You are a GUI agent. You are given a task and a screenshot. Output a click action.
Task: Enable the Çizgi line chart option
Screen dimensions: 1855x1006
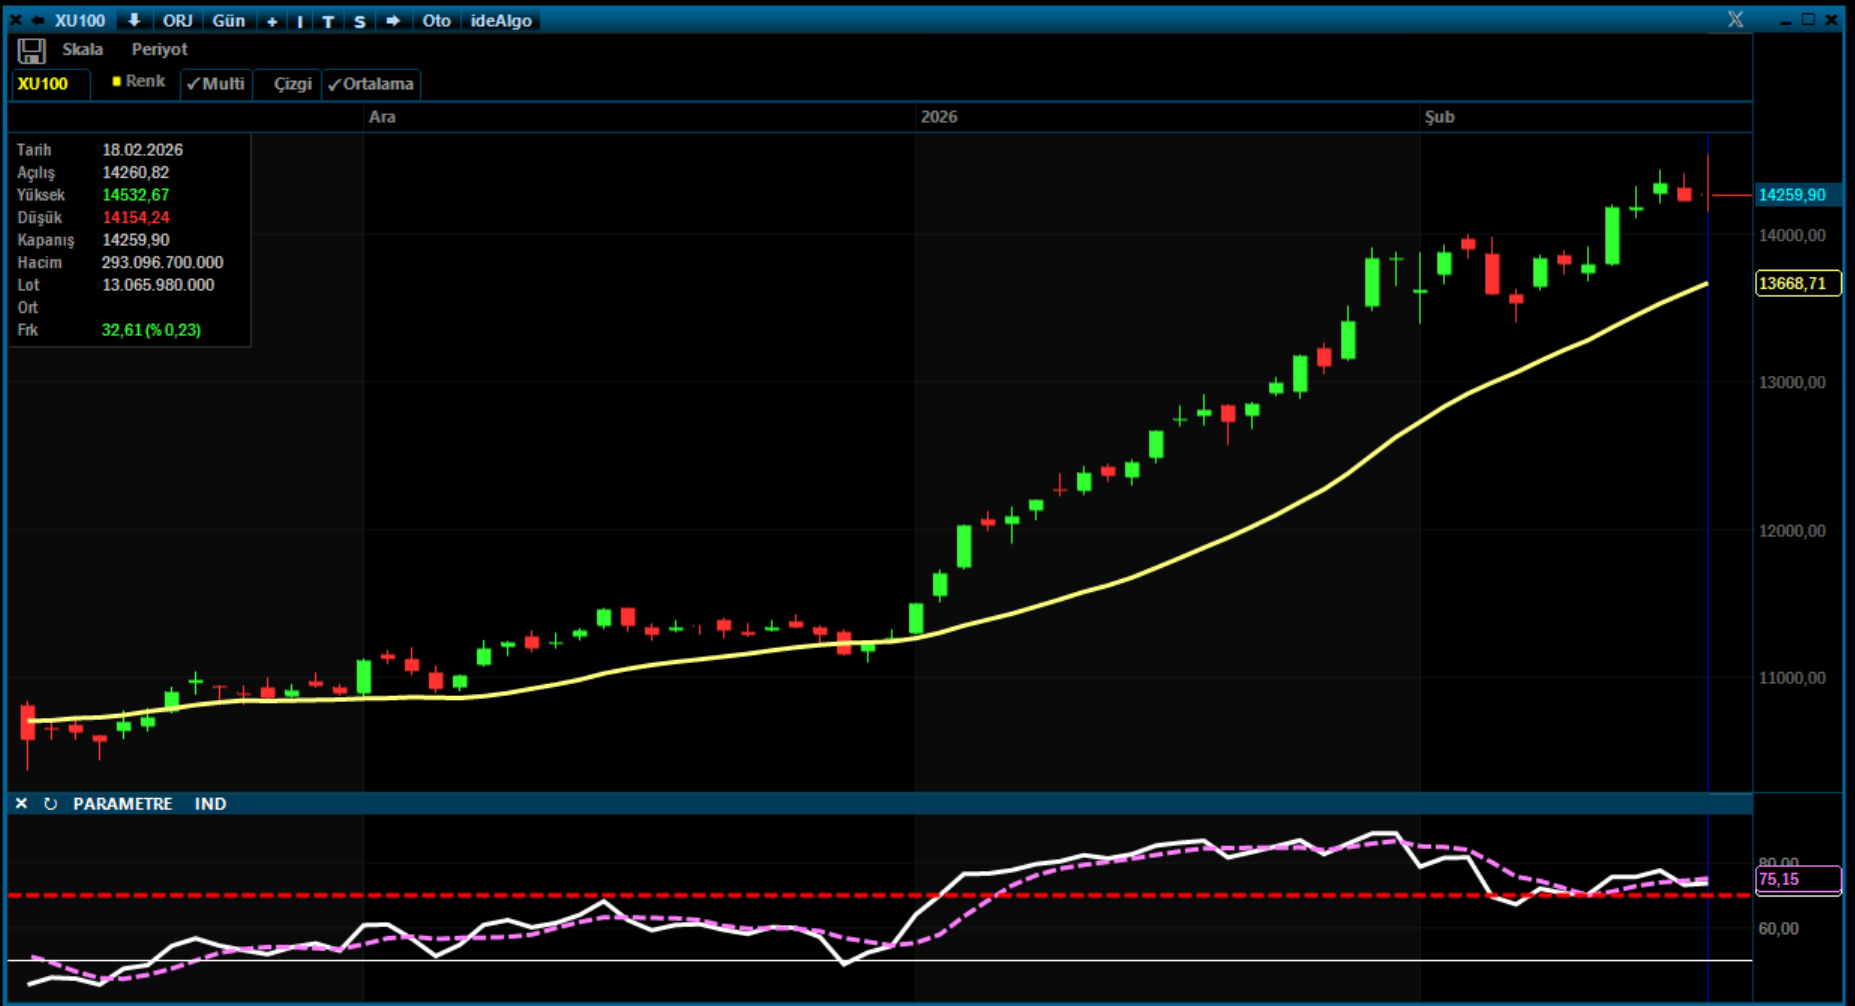pyautogui.click(x=292, y=84)
